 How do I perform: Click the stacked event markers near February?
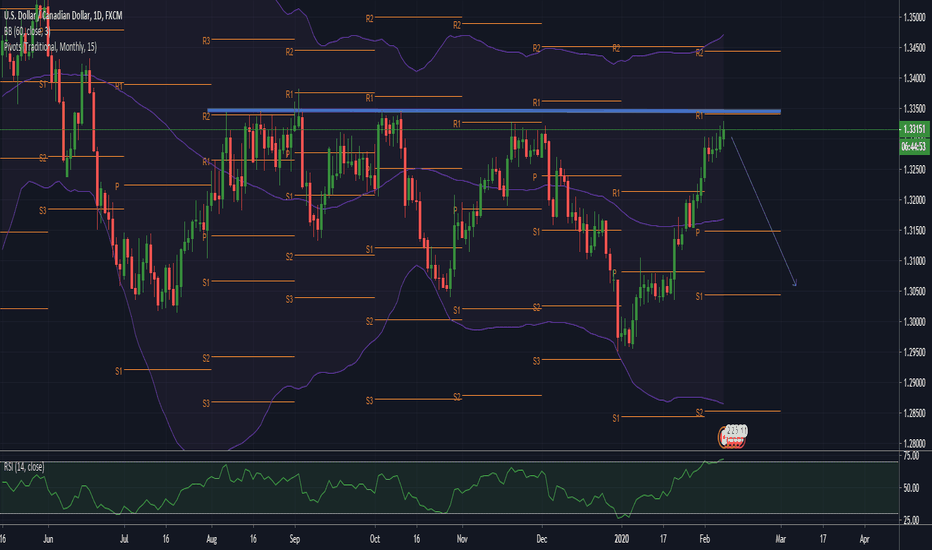point(732,436)
